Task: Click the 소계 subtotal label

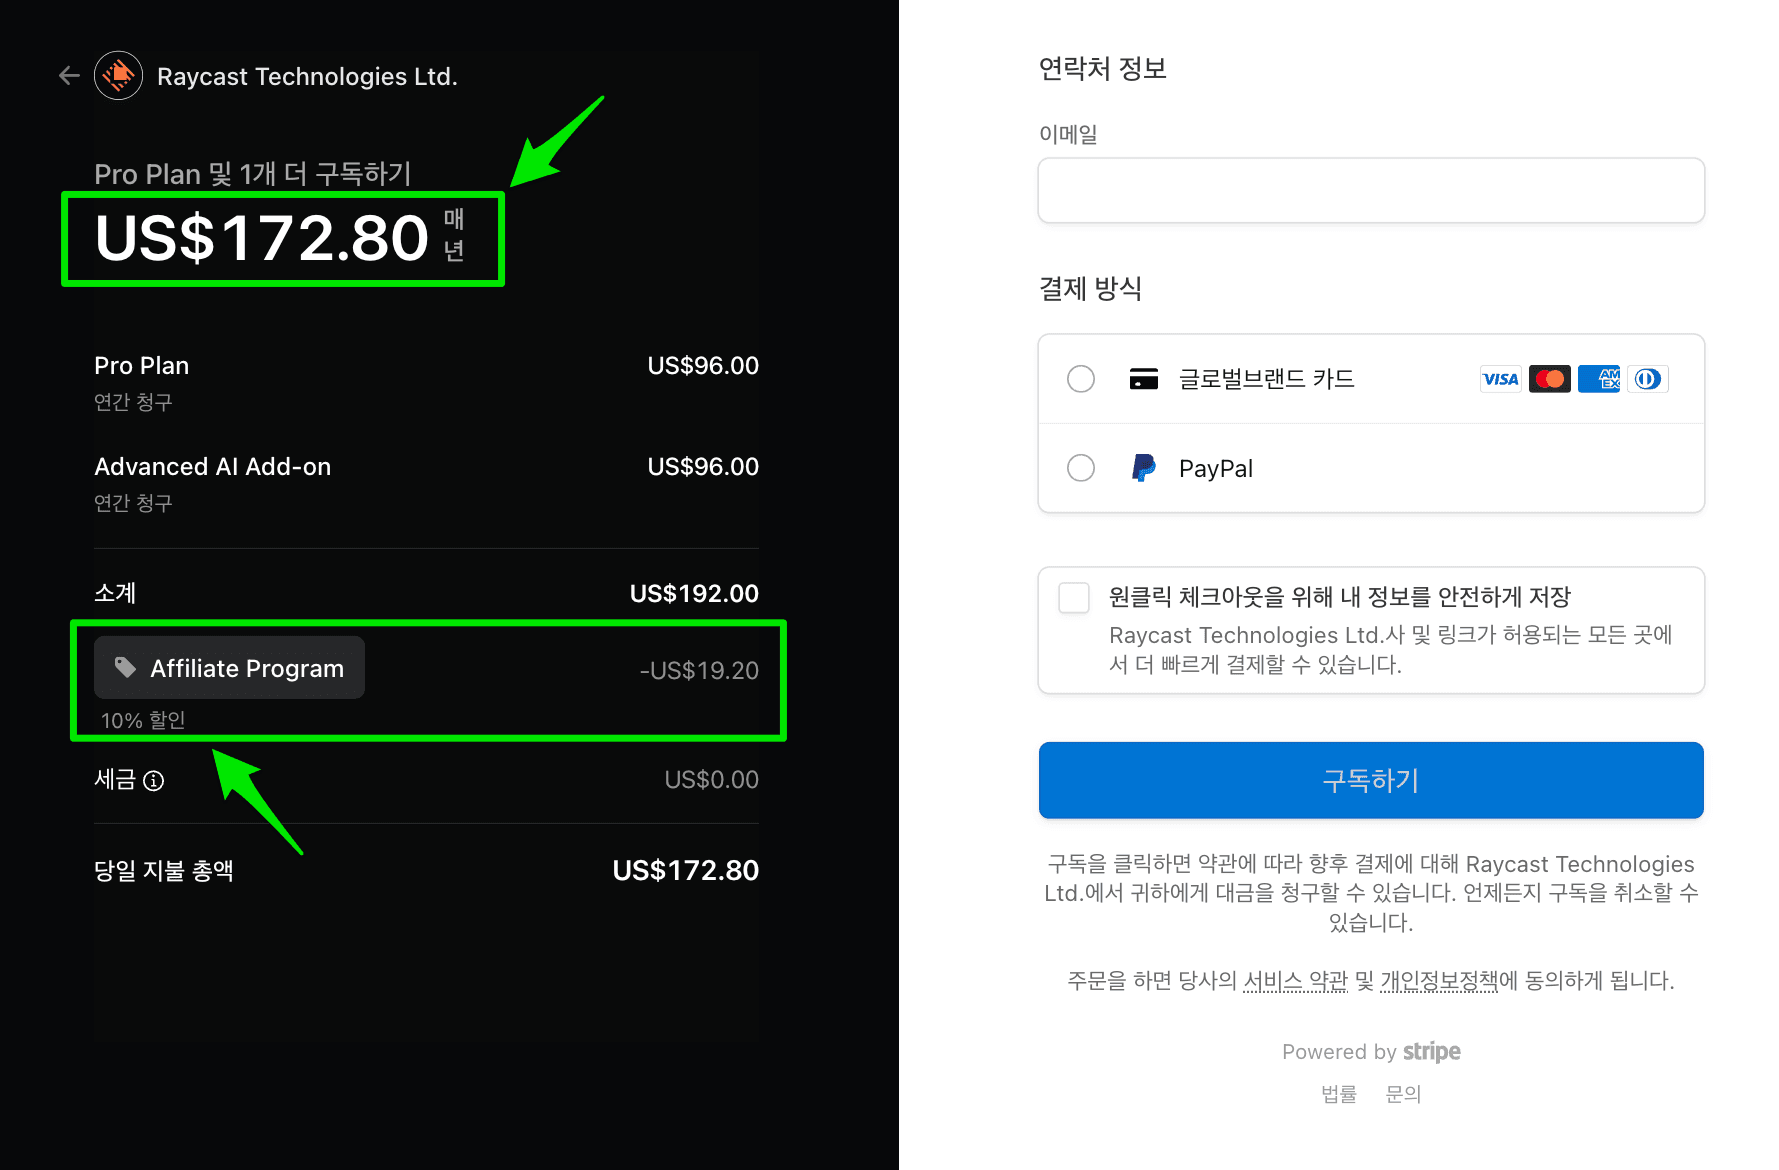Action: [115, 593]
